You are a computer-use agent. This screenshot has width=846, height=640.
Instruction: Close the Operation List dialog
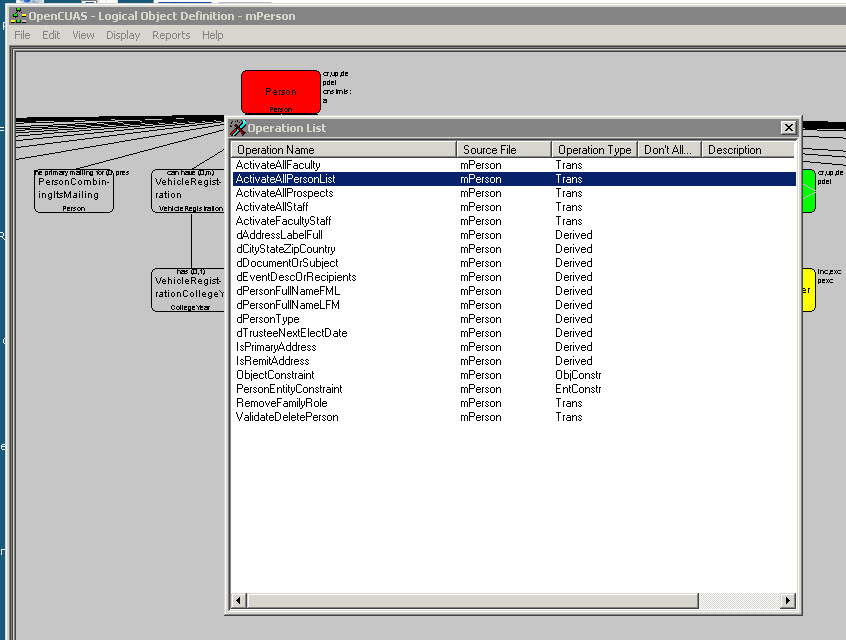tap(788, 128)
